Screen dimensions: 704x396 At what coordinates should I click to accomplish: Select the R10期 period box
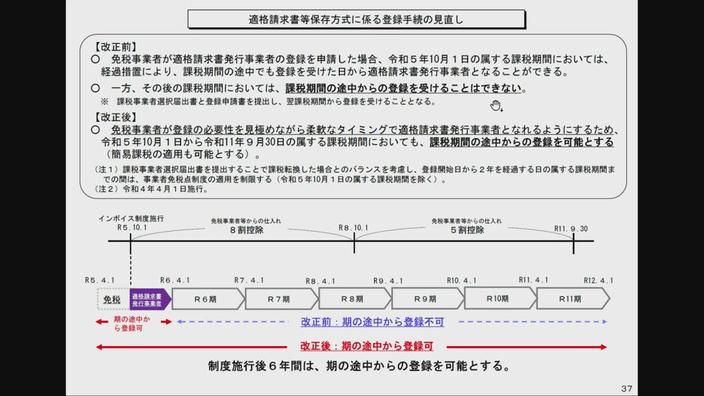click(x=500, y=299)
